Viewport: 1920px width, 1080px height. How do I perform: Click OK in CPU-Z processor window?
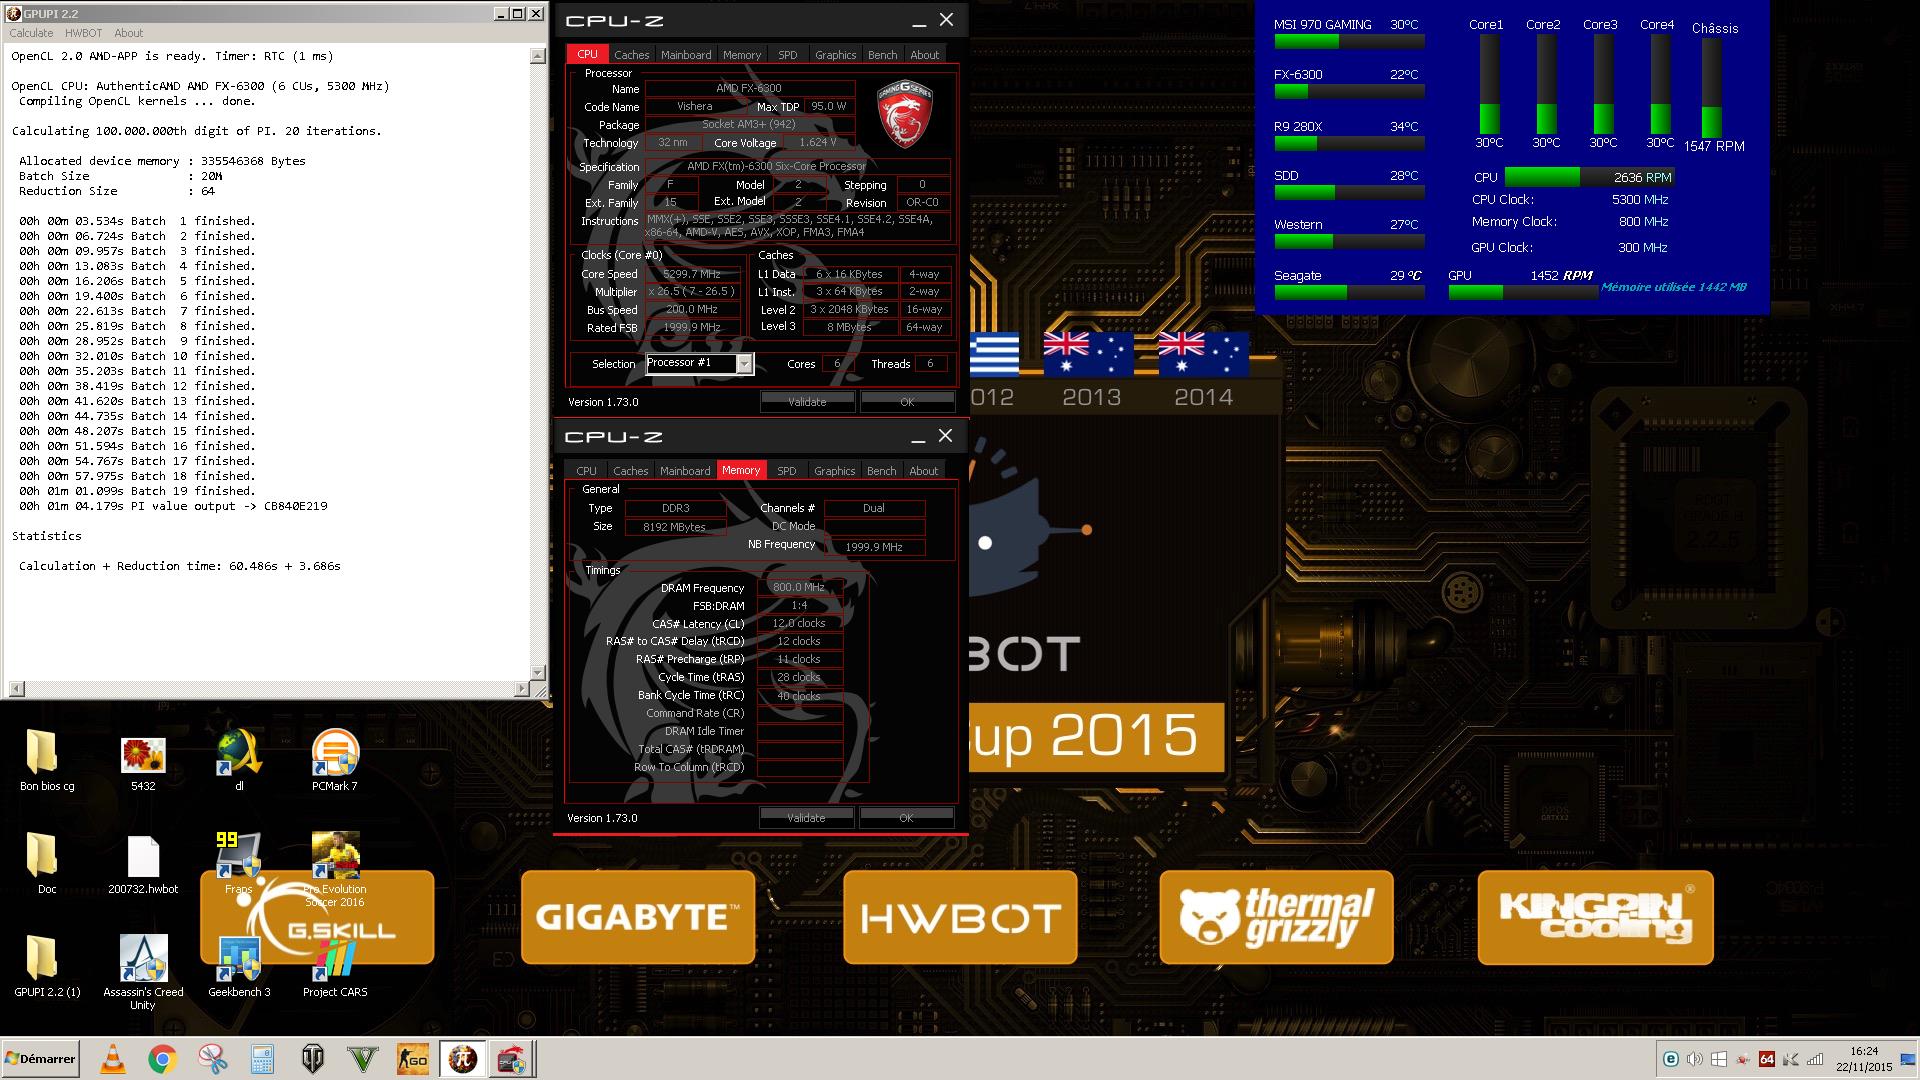pyautogui.click(x=907, y=402)
